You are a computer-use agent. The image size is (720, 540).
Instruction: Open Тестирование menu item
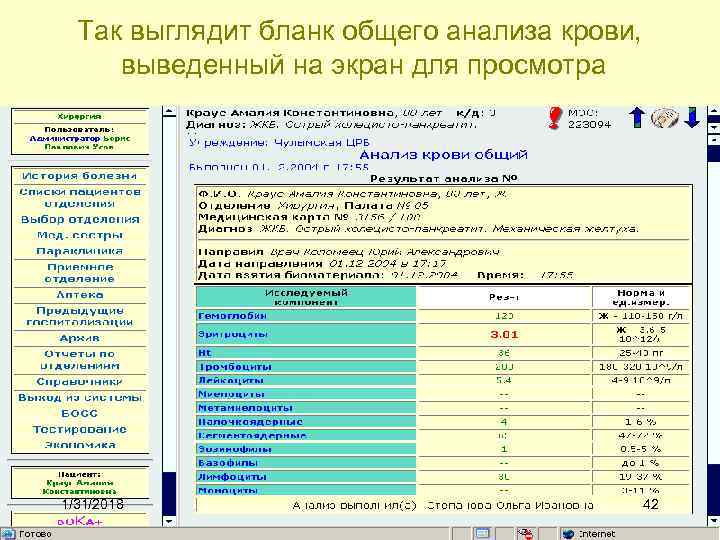point(79,429)
